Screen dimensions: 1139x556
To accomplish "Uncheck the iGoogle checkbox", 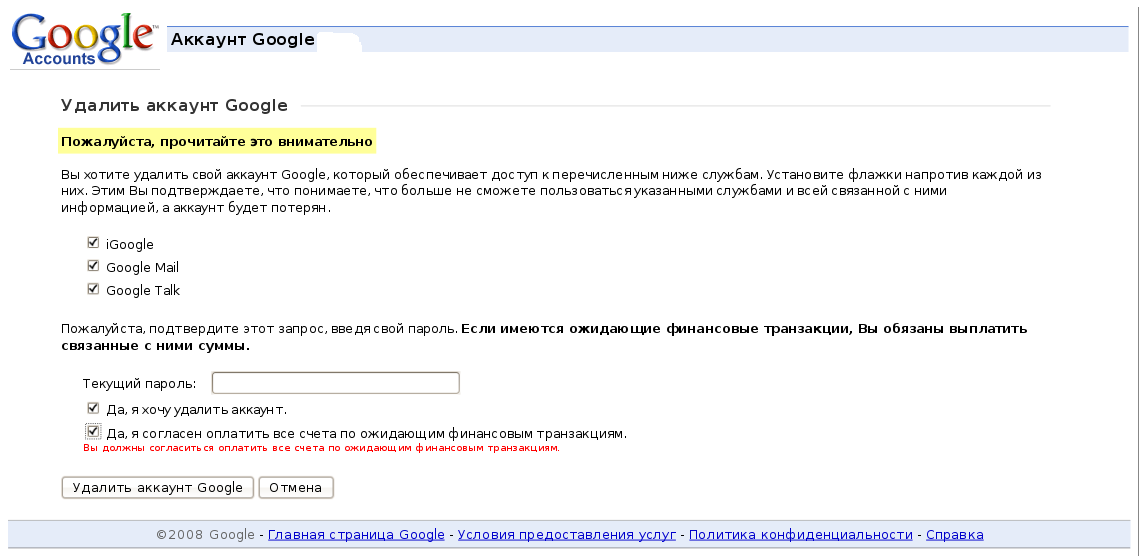I will tap(93, 243).
